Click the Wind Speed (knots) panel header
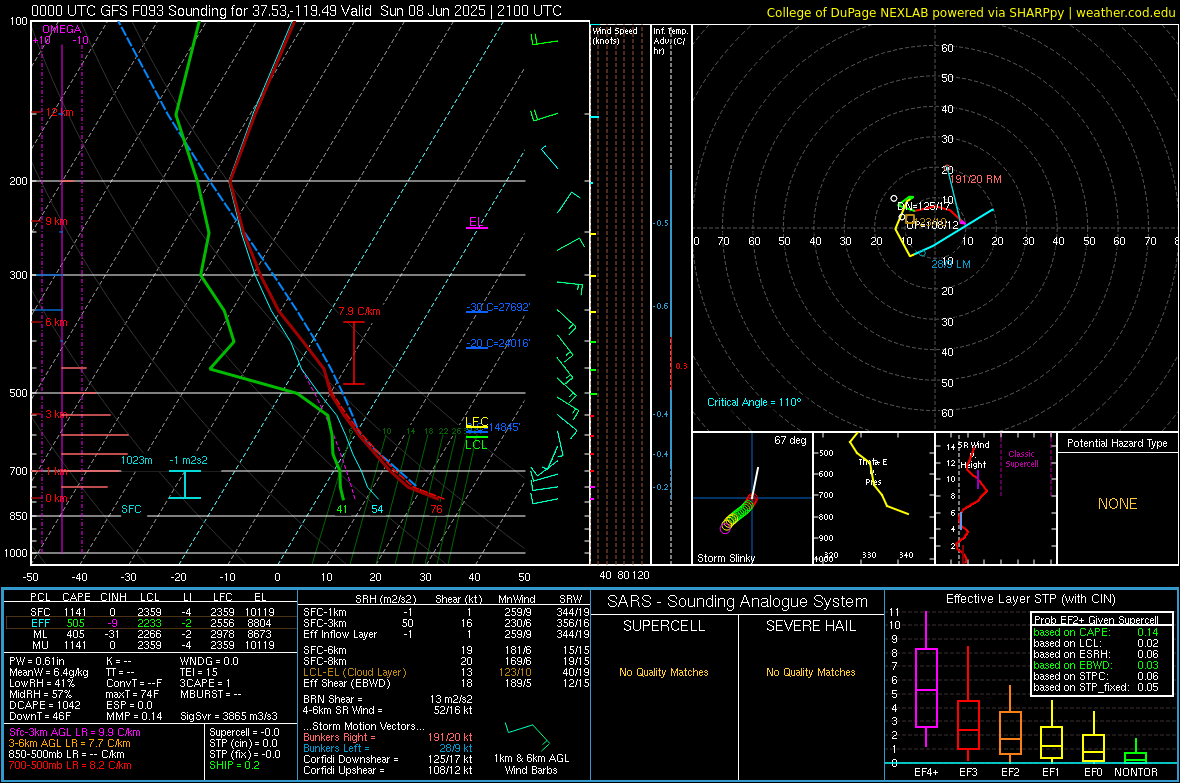 pos(615,35)
